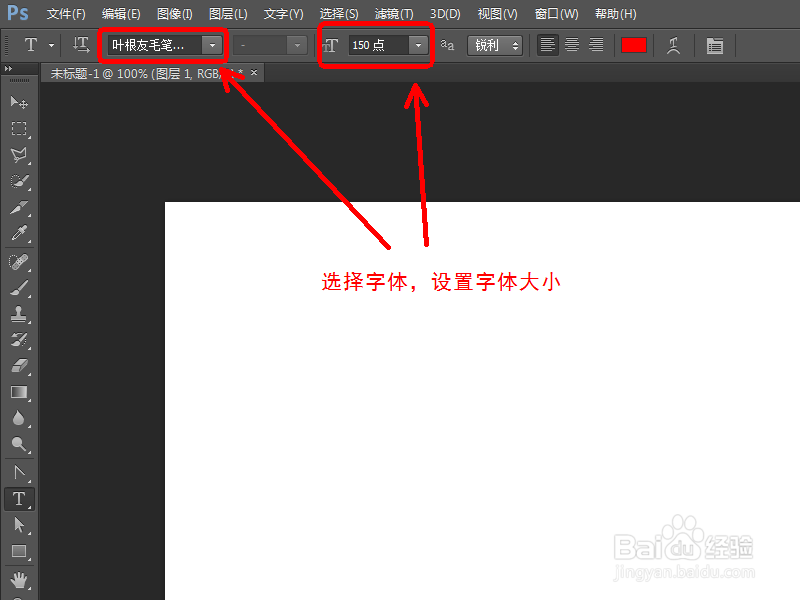Image resolution: width=800 pixels, height=600 pixels.
Task: Select the Path Selection tool
Action: pyautogui.click(x=19, y=525)
